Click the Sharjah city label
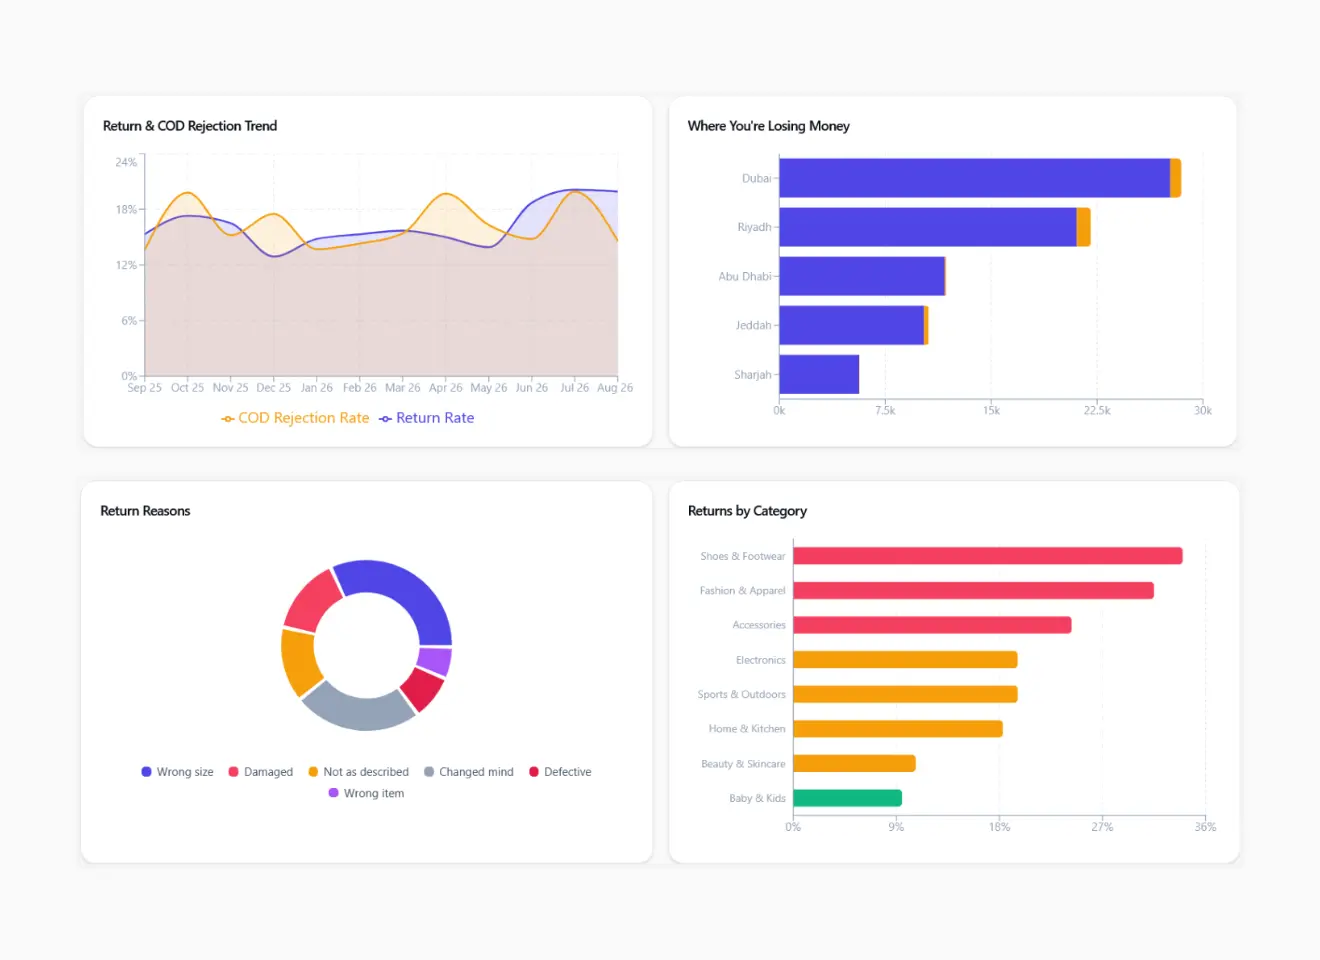The height and width of the screenshot is (960, 1320). [753, 375]
